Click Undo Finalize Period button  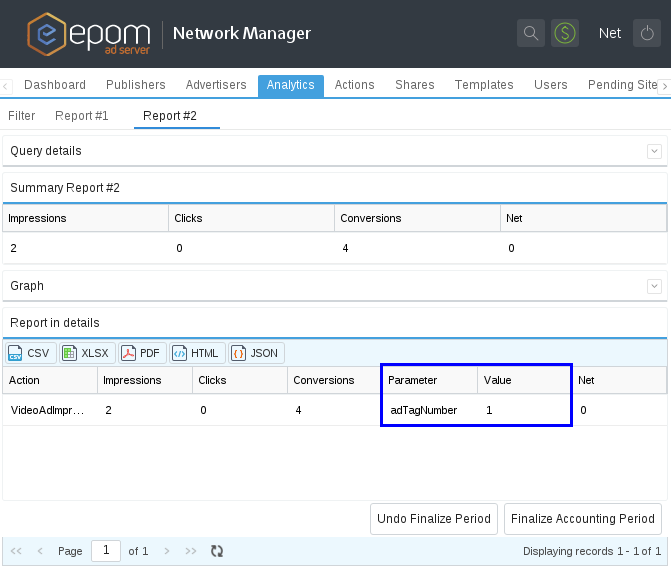[433, 519]
